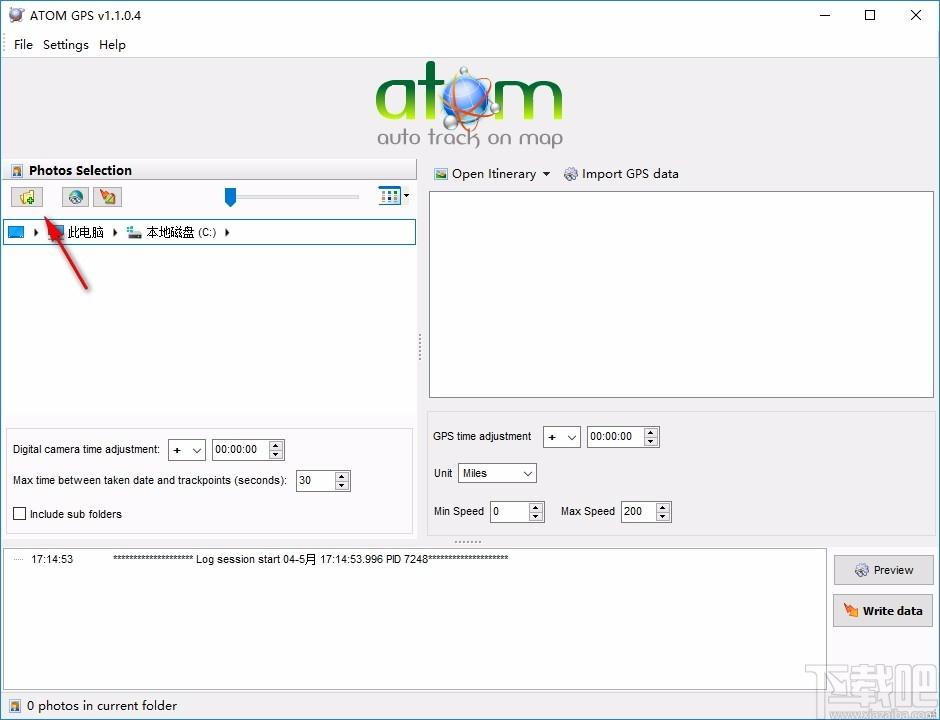Enable Include sub folders checkbox
This screenshot has width=940, height=720.
(20, 514)
